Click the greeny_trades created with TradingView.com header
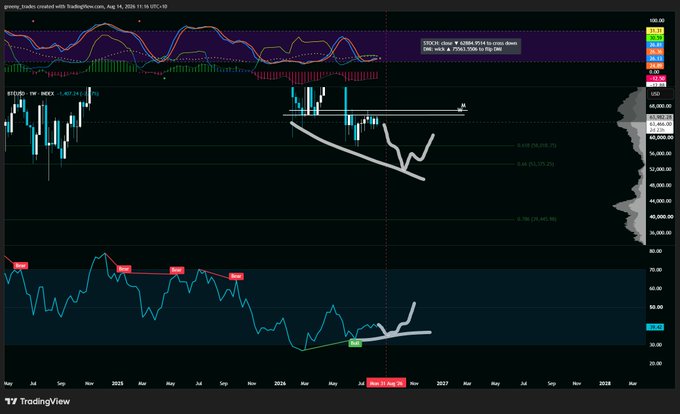 85,7
